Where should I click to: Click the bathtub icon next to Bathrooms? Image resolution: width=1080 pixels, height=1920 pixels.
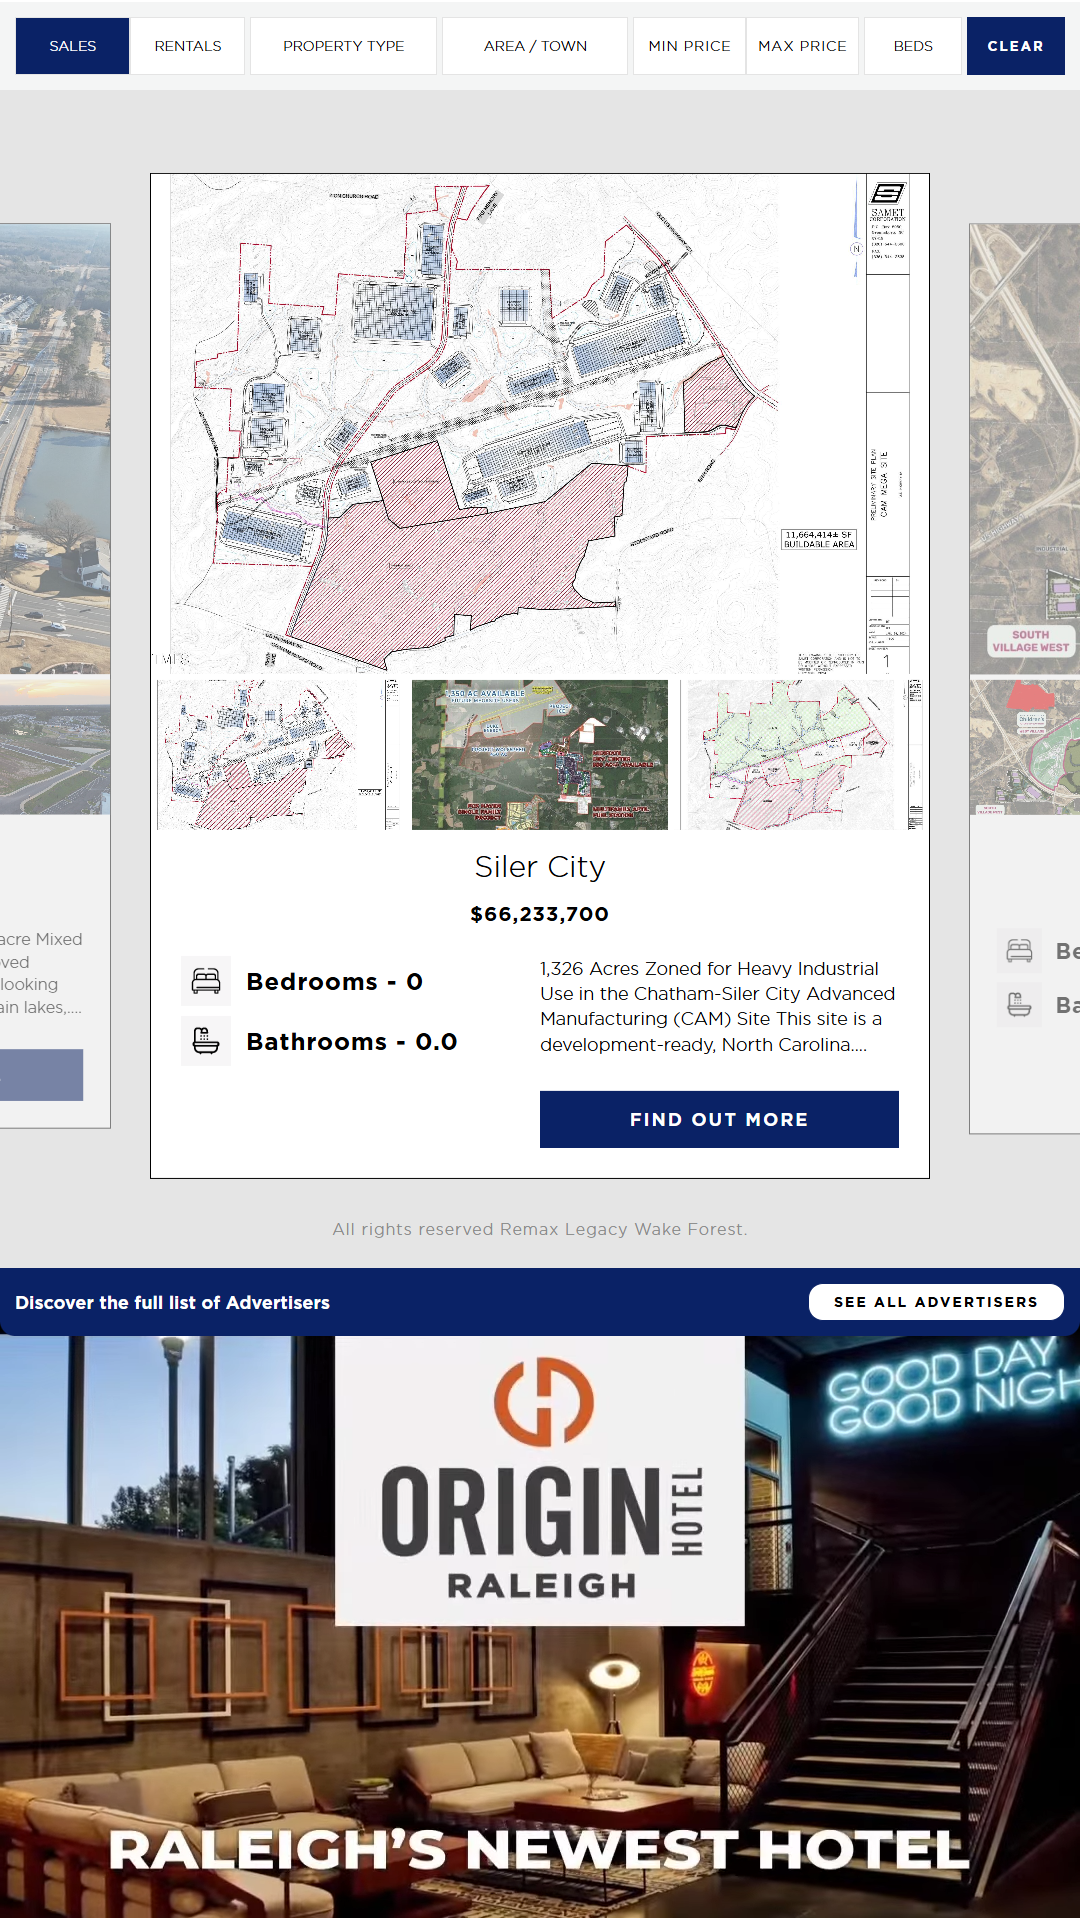click(206, 1041)
